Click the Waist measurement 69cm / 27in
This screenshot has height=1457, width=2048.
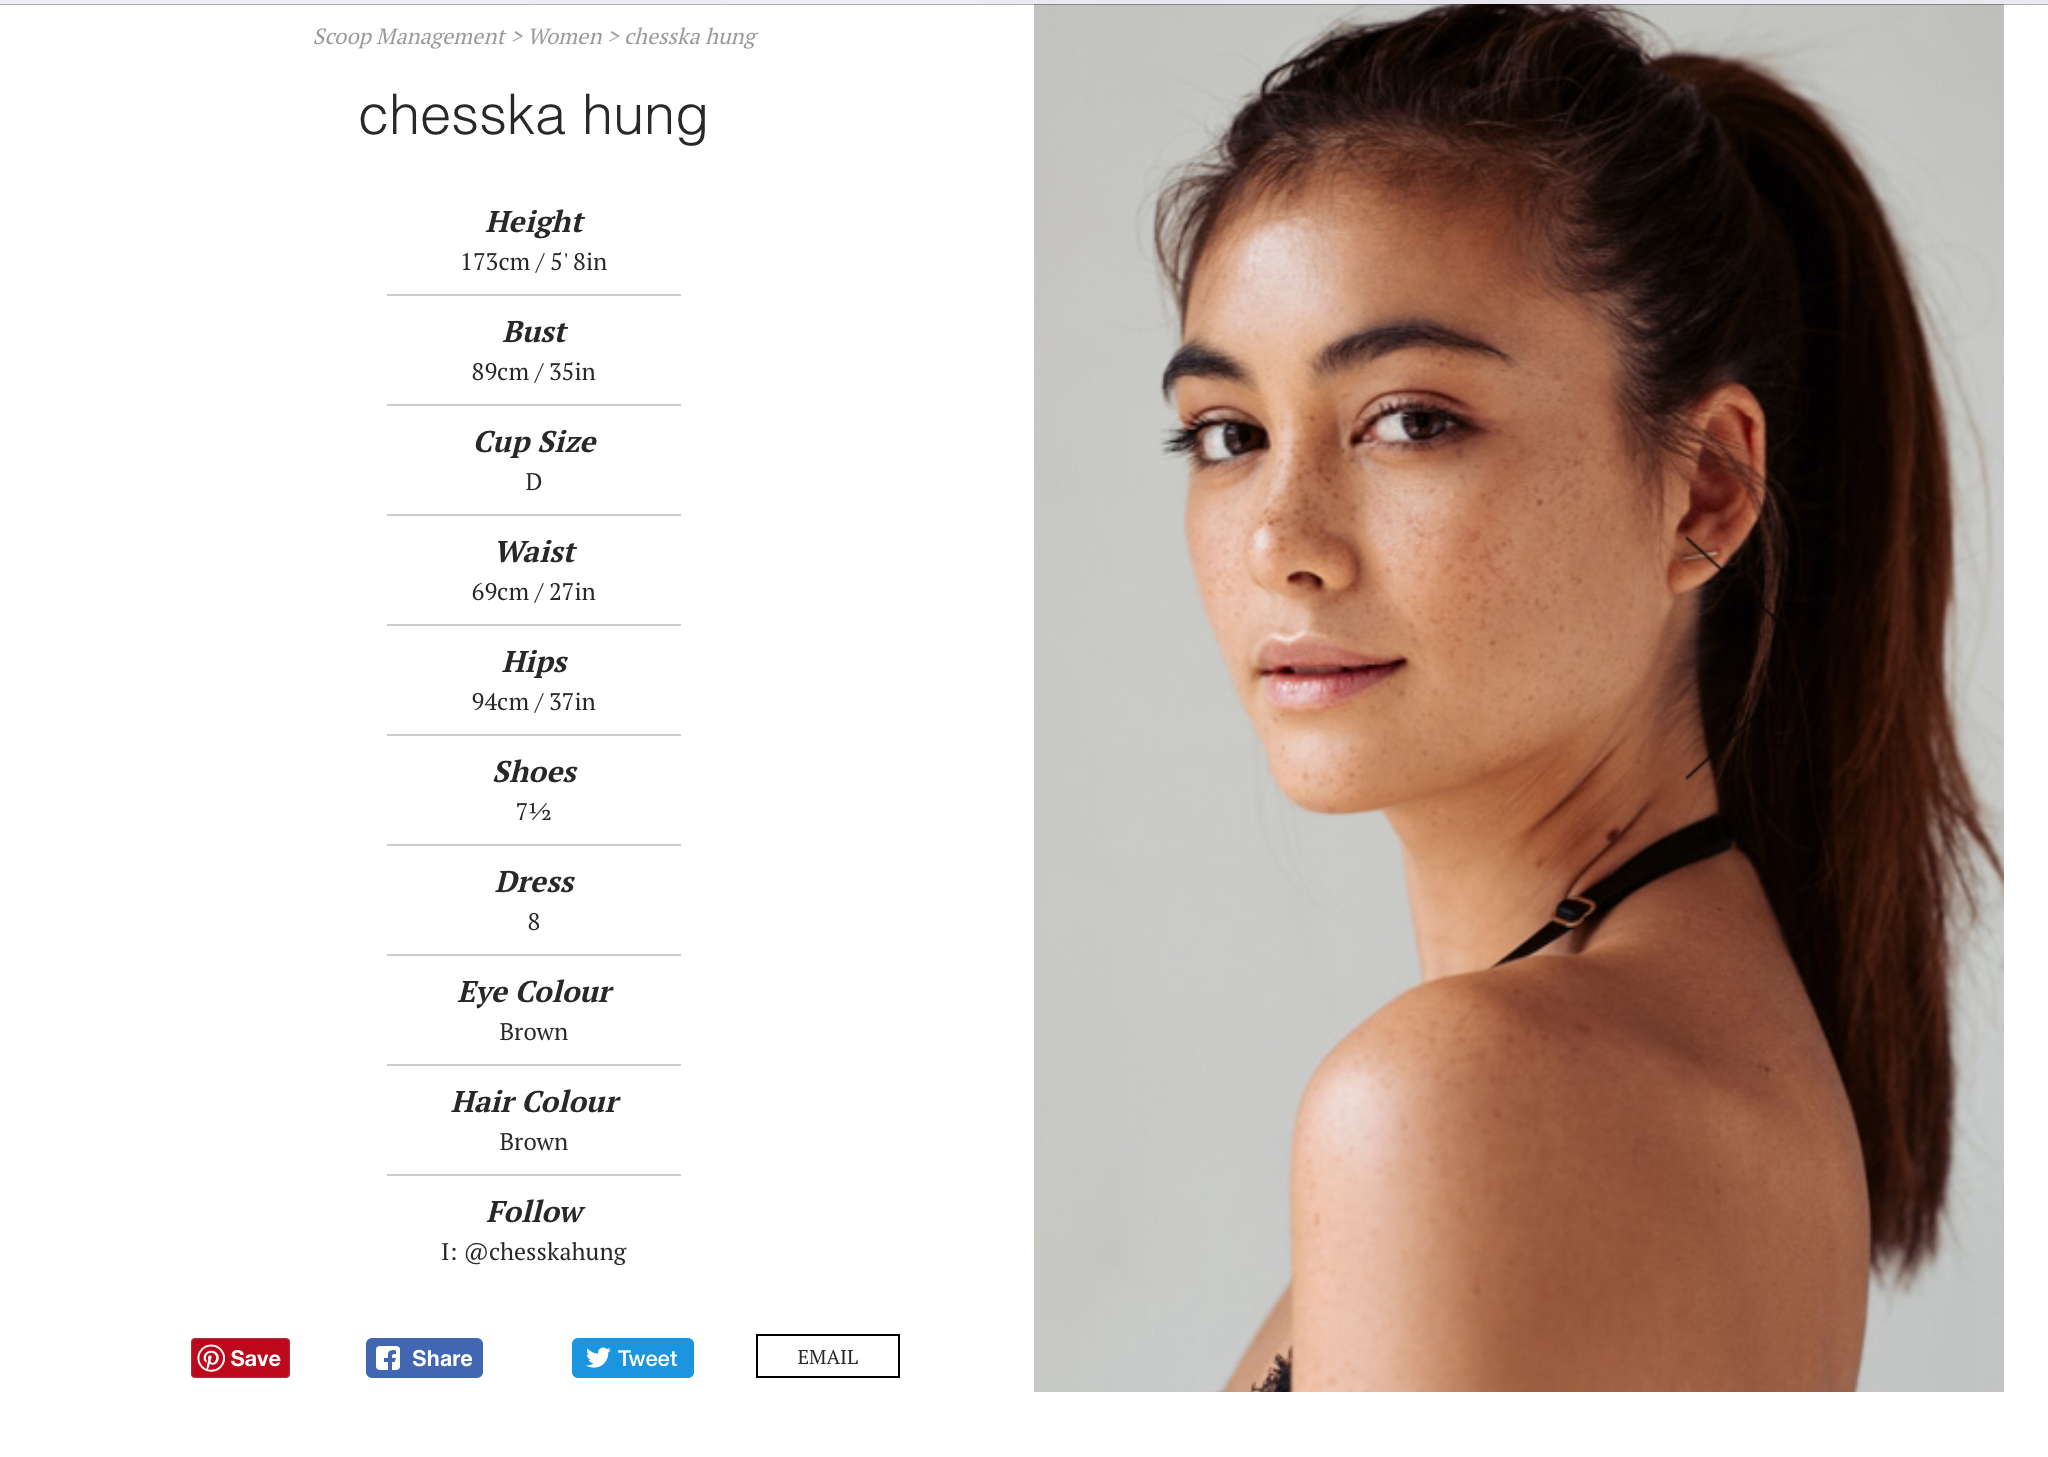click(x=534, y=592)
